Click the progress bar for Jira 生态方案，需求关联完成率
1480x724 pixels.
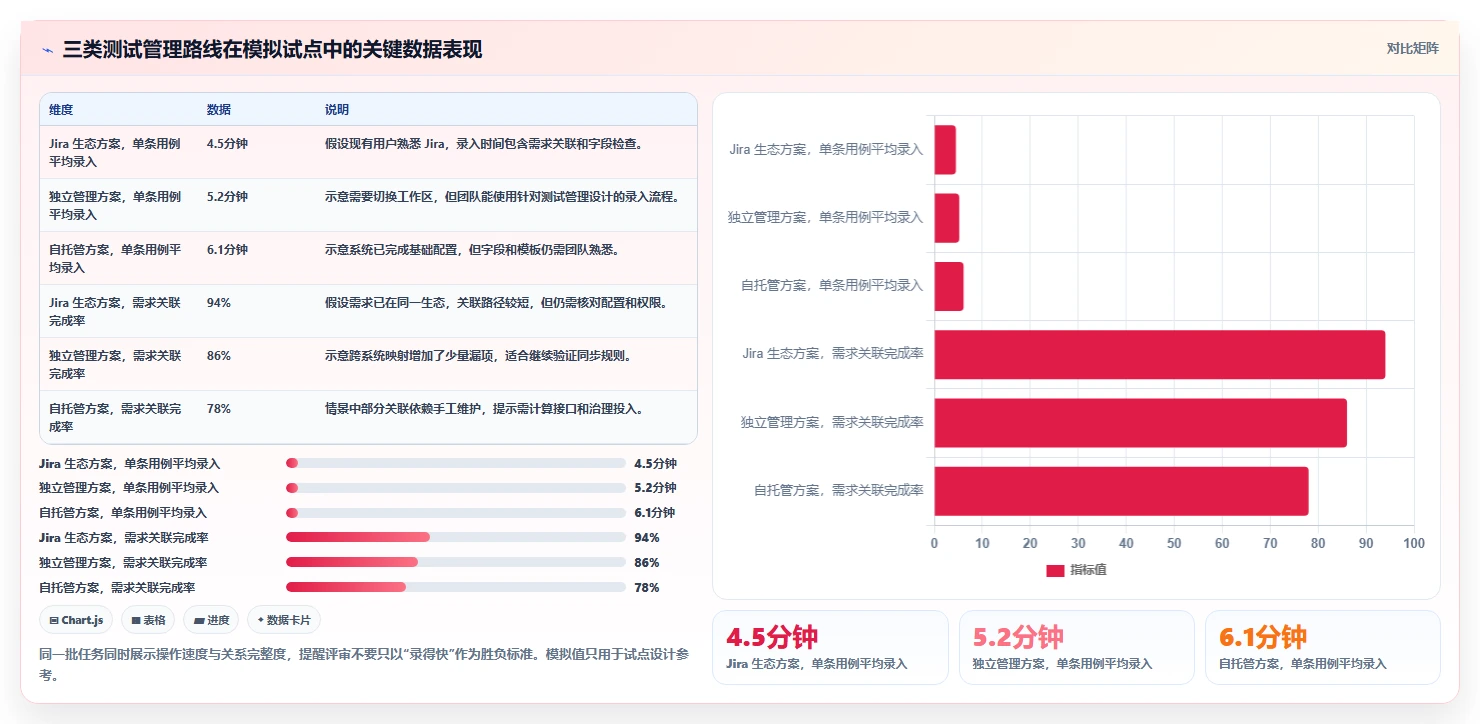(456, 537)
